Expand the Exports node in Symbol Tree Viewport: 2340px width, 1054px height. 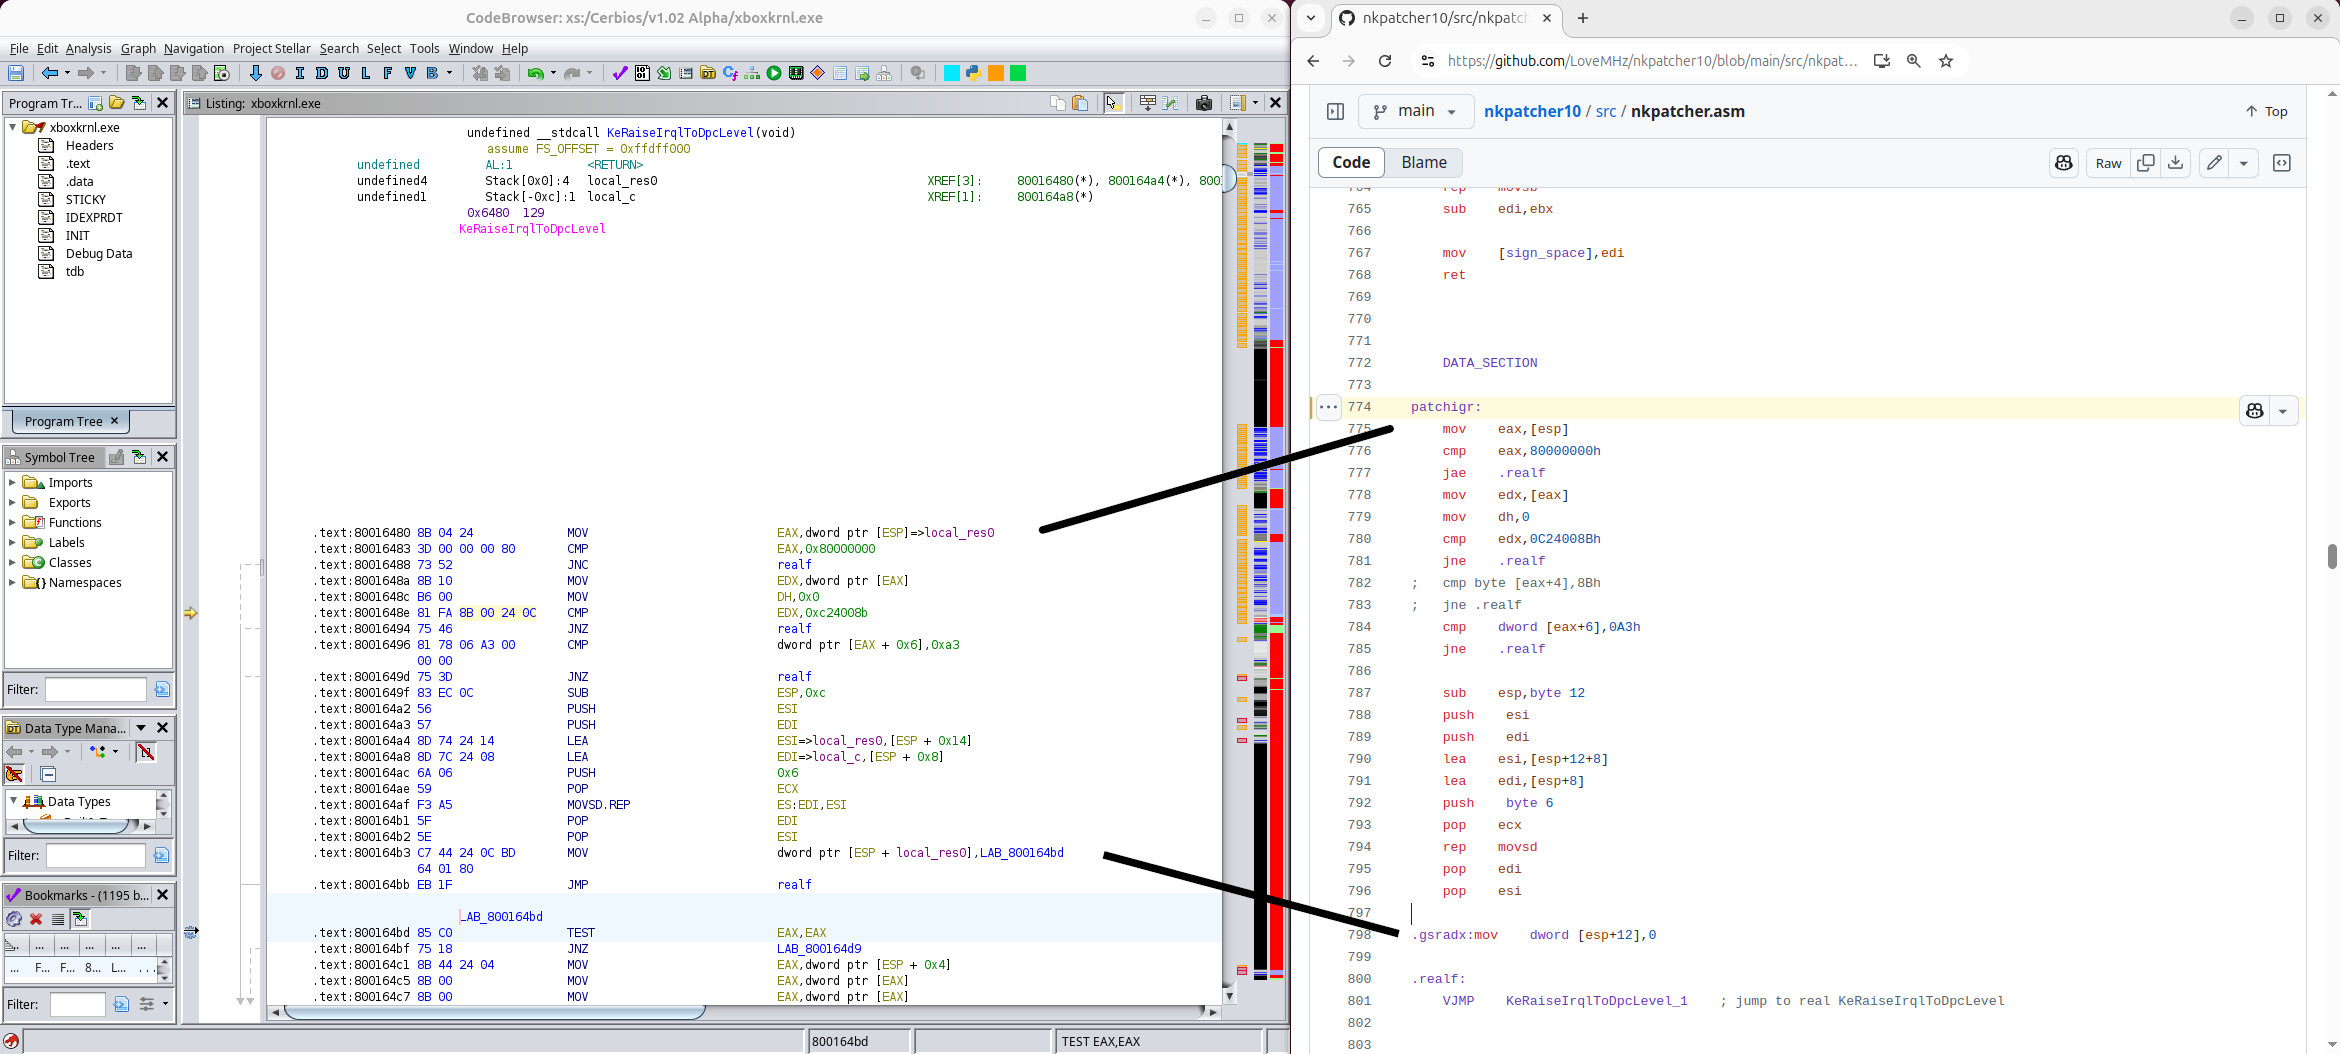click(x=12, y=502)
